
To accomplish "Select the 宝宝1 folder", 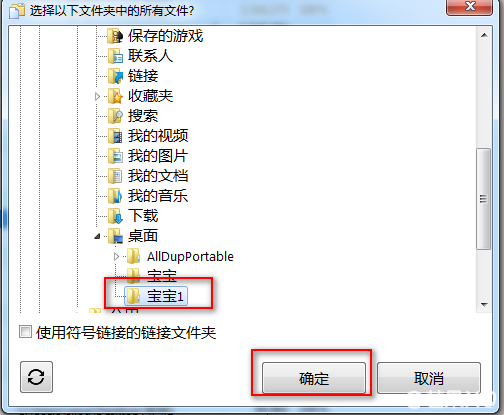I will [x=156, y=296].
